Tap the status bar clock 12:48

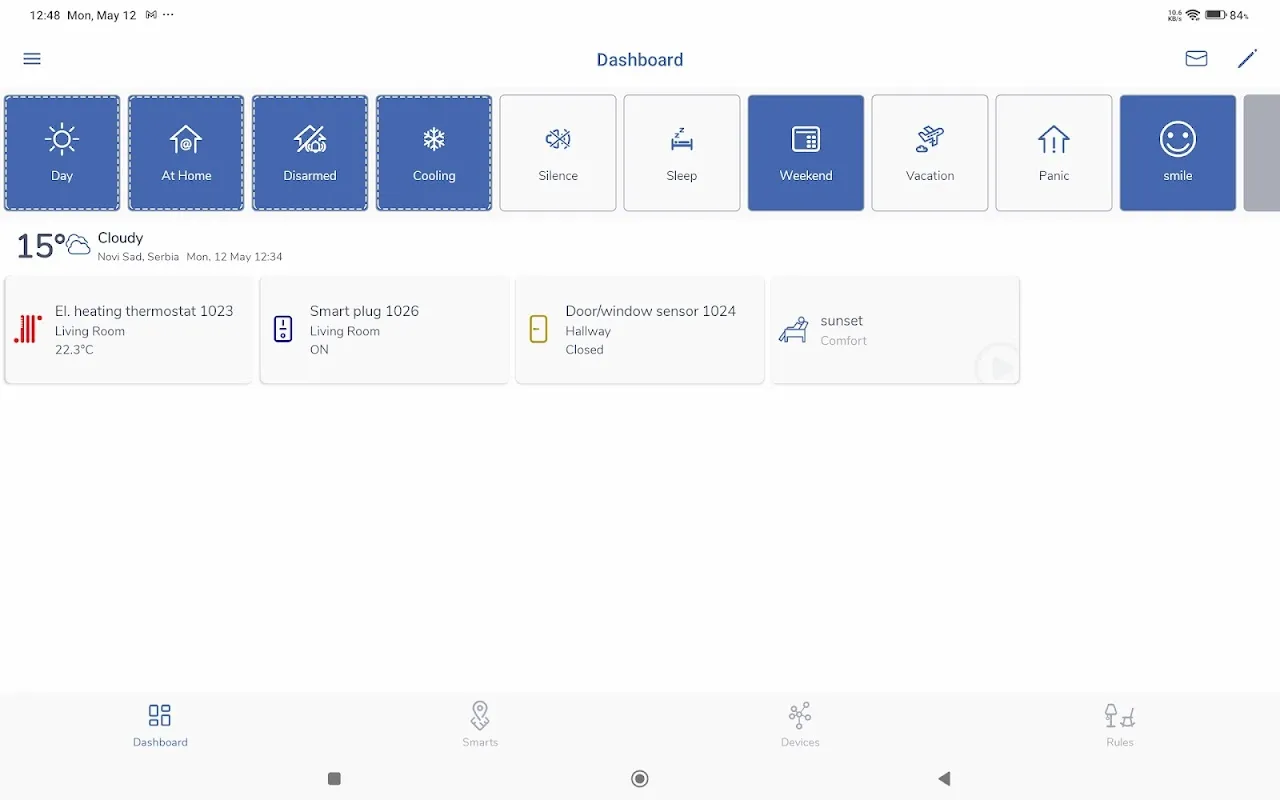(44, 15)
